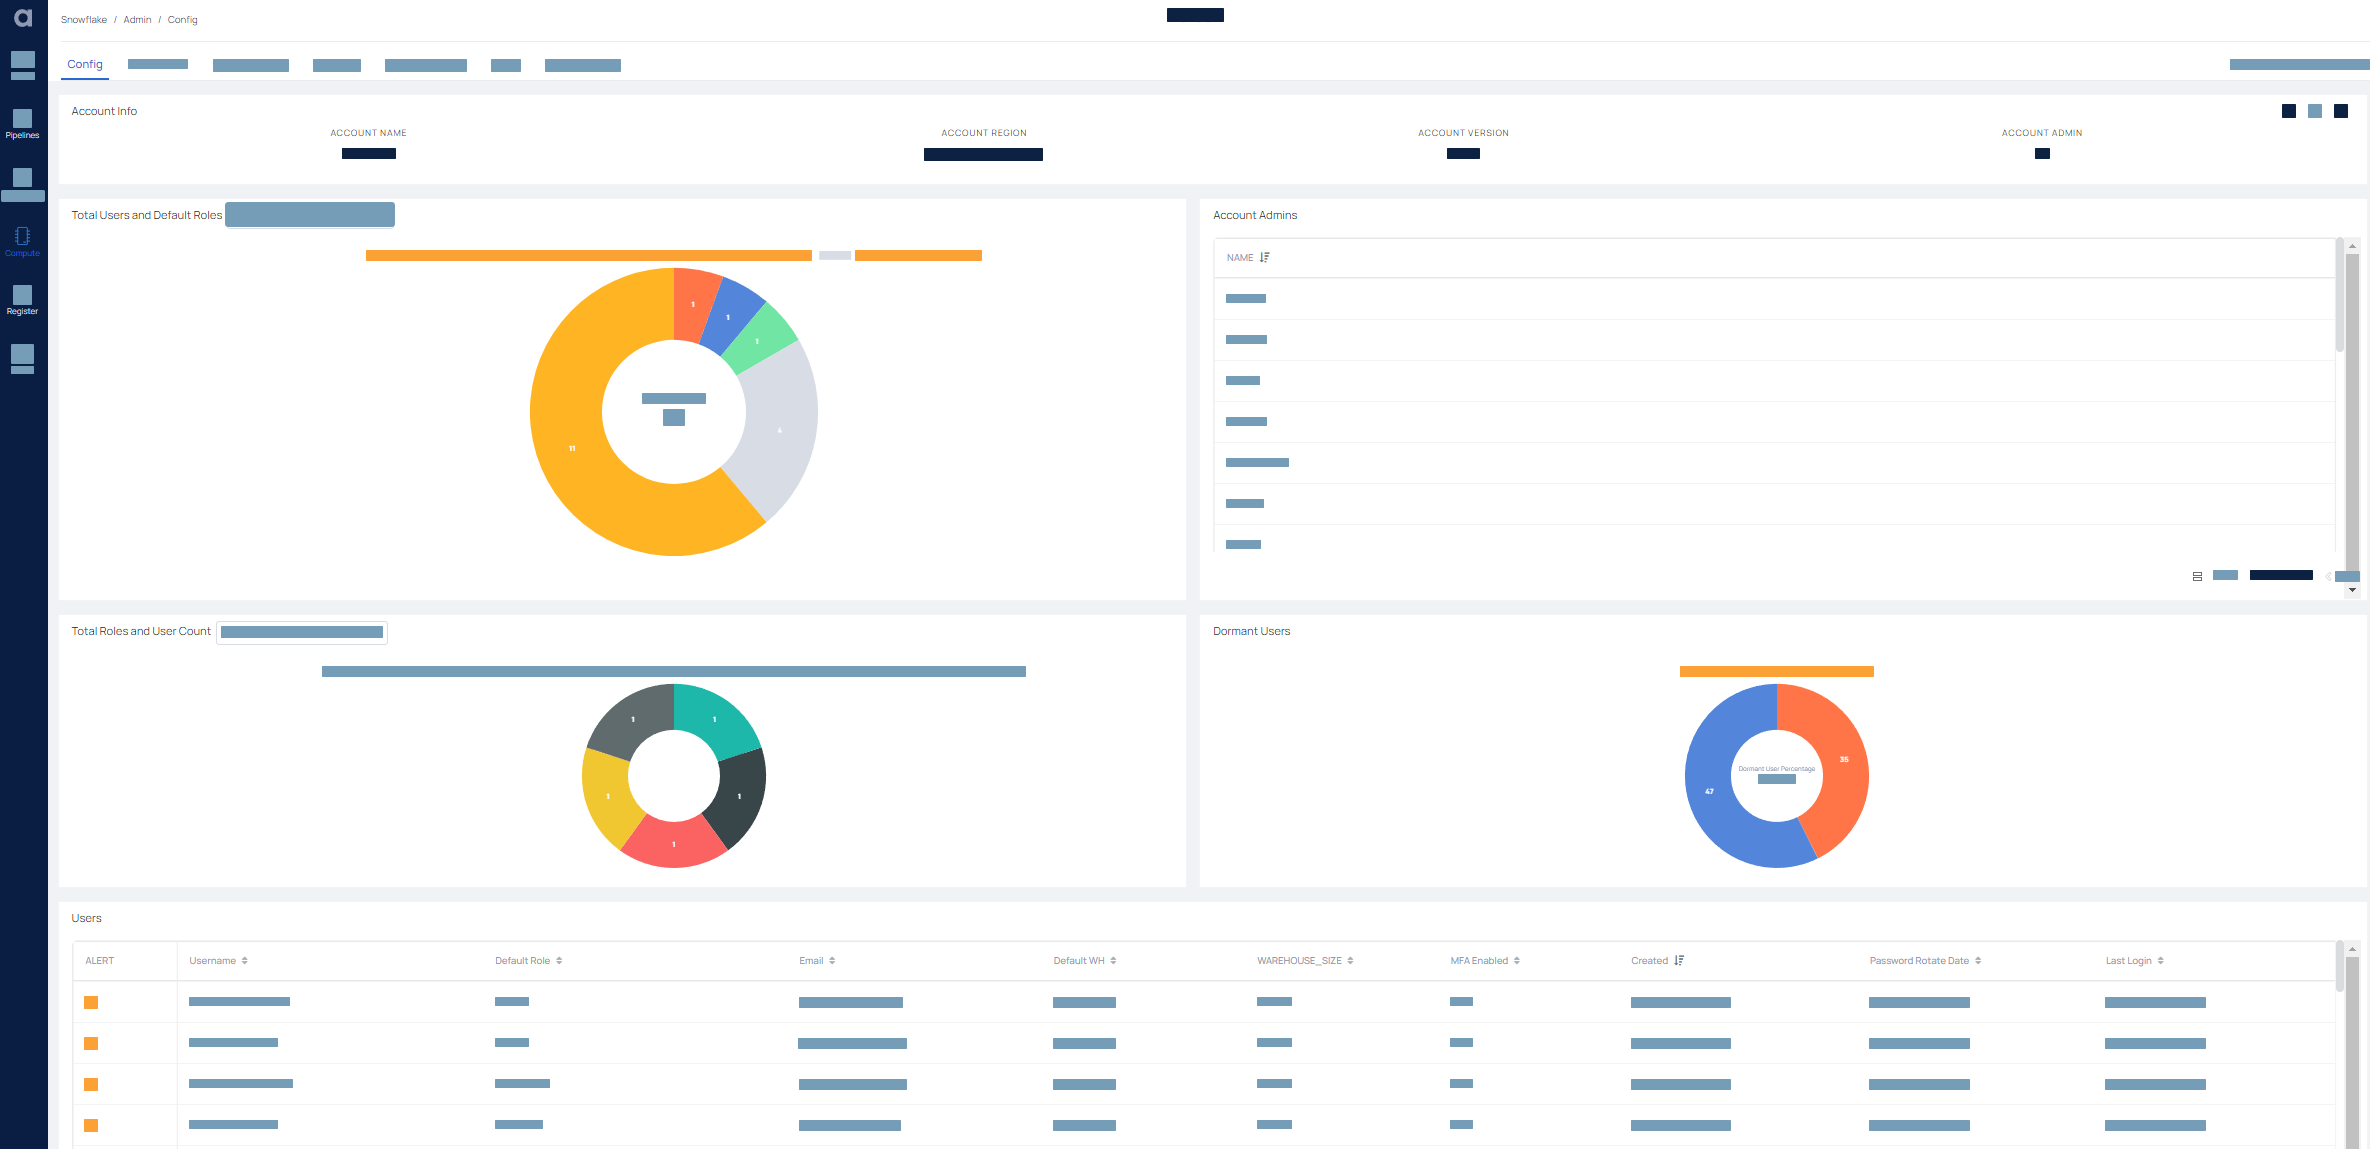Select the Pipelines icon in the sidebar
The image size is (2370, 1149).
[x=22, y=120]
